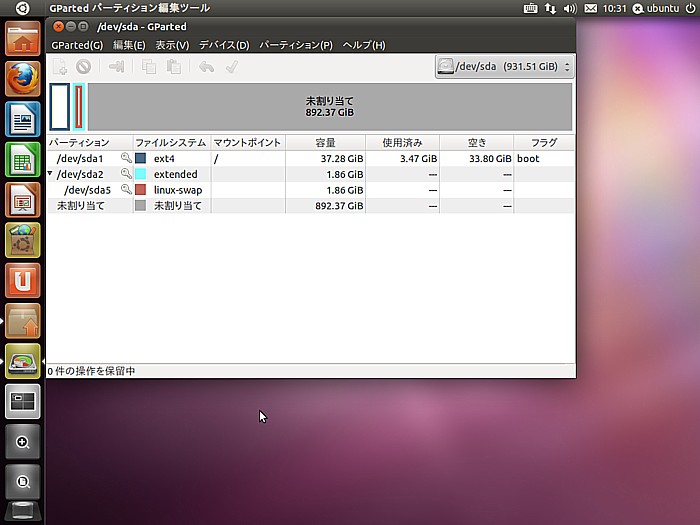700x525 pixels.
Task: Sort by the ファイルシステム column header
Action: [x=172, y=143]
